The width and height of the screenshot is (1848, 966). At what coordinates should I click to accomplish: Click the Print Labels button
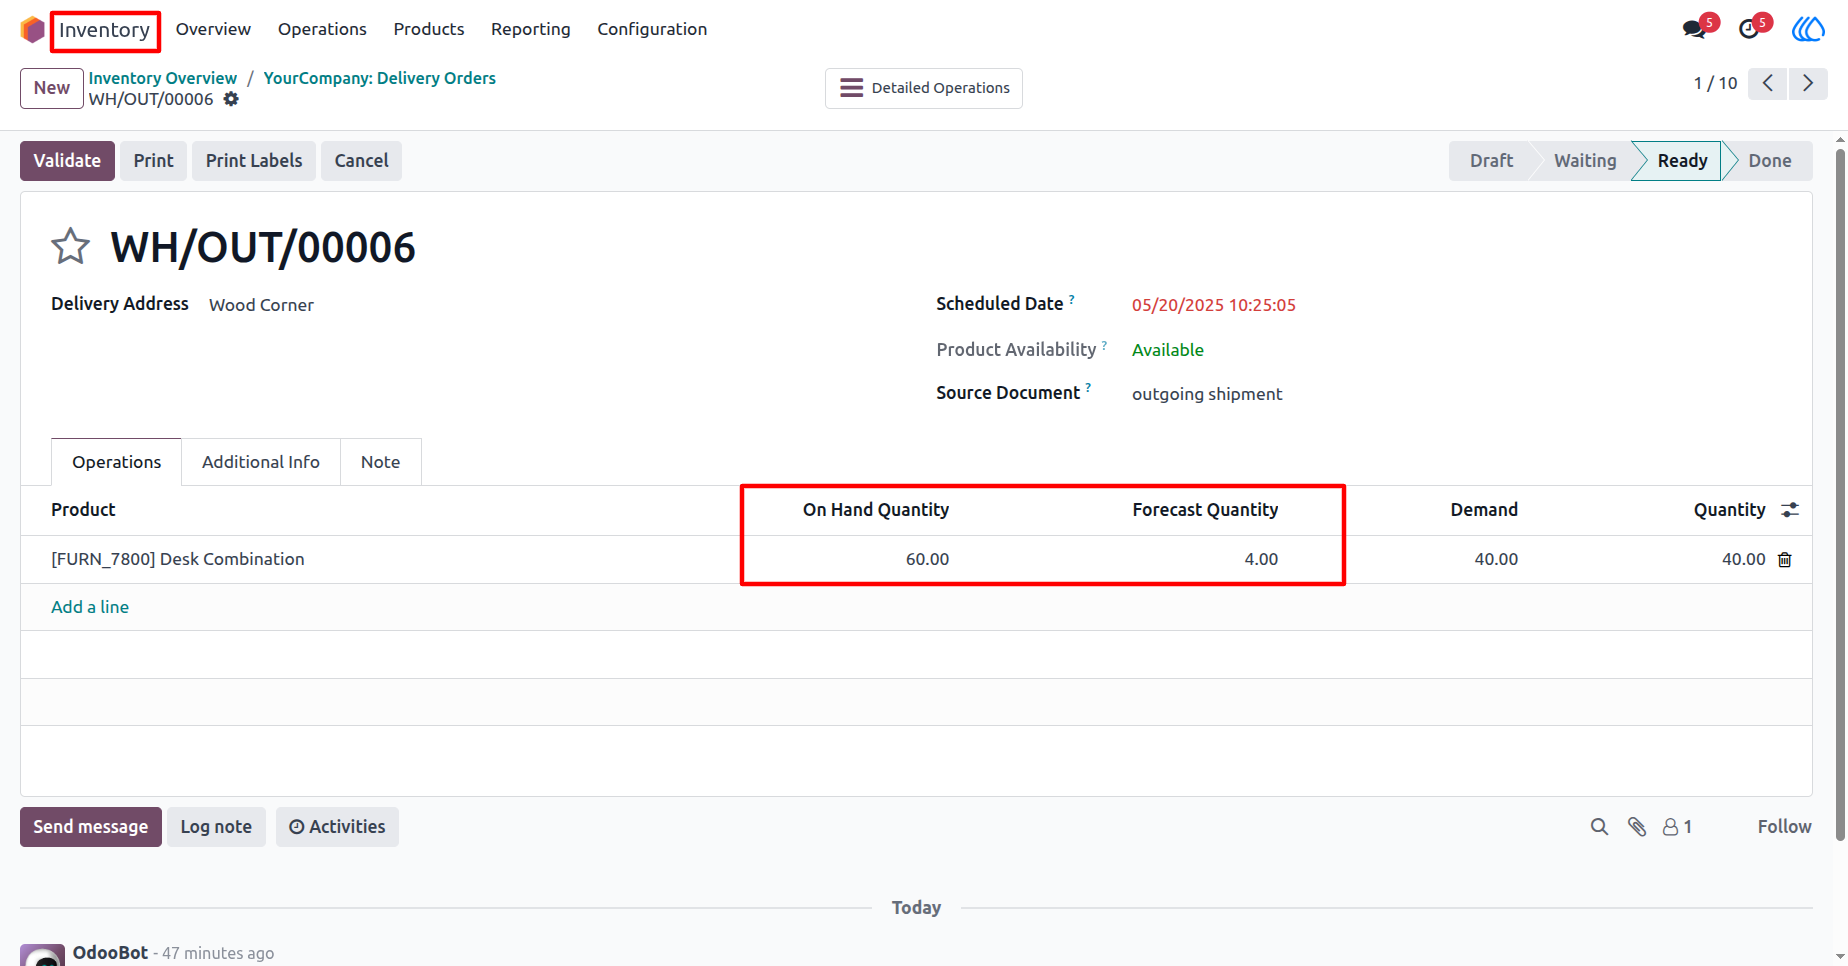tap(254, 161)
